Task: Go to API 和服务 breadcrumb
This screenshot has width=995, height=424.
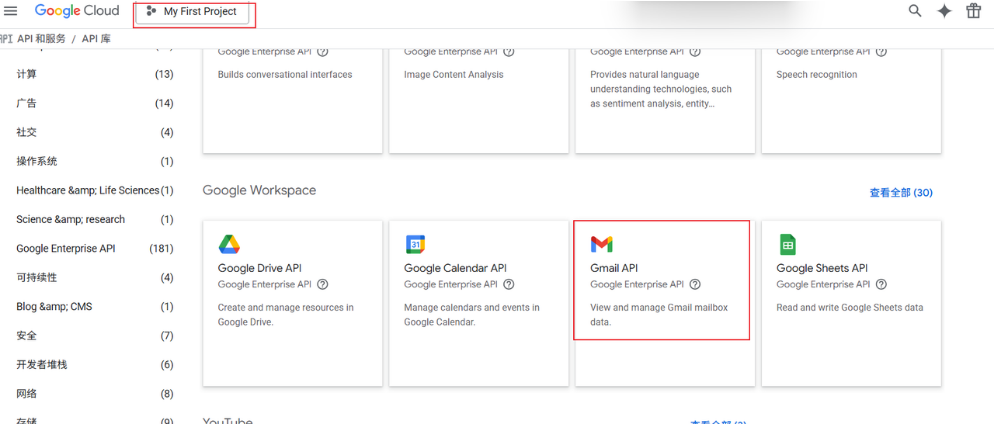Action: click(41, 39)
